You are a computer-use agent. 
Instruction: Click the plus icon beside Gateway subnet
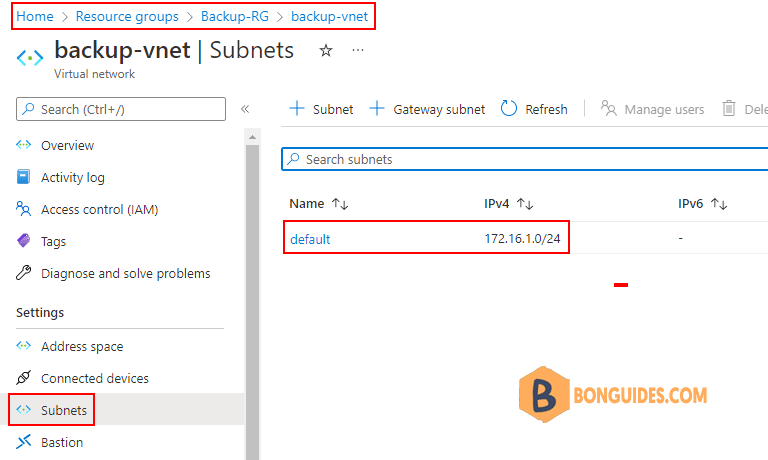pos(377,108)
